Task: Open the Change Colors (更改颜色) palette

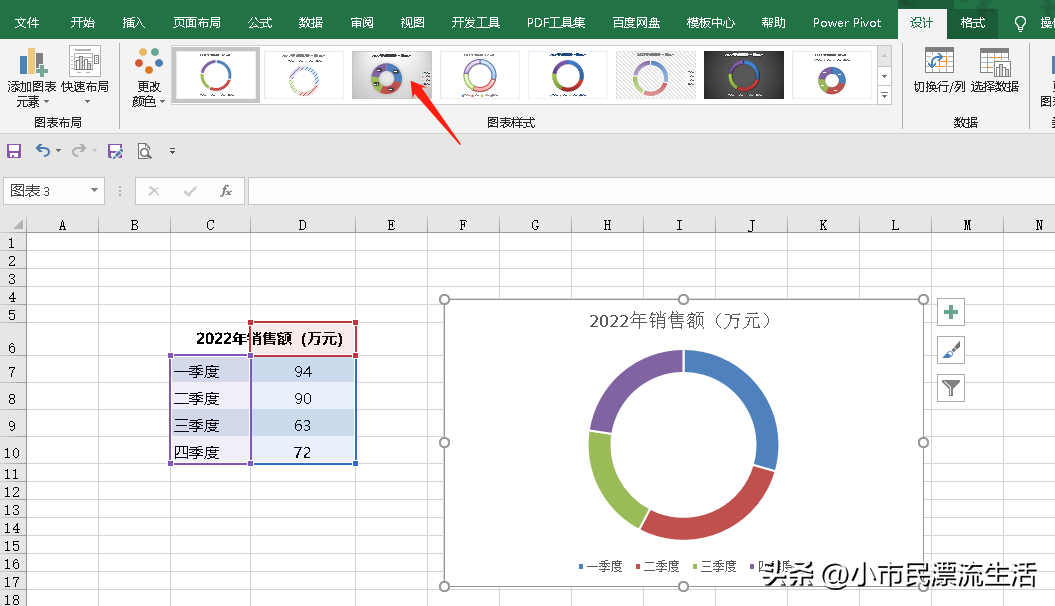Action: pyautogui.click(x=149, y=77)
